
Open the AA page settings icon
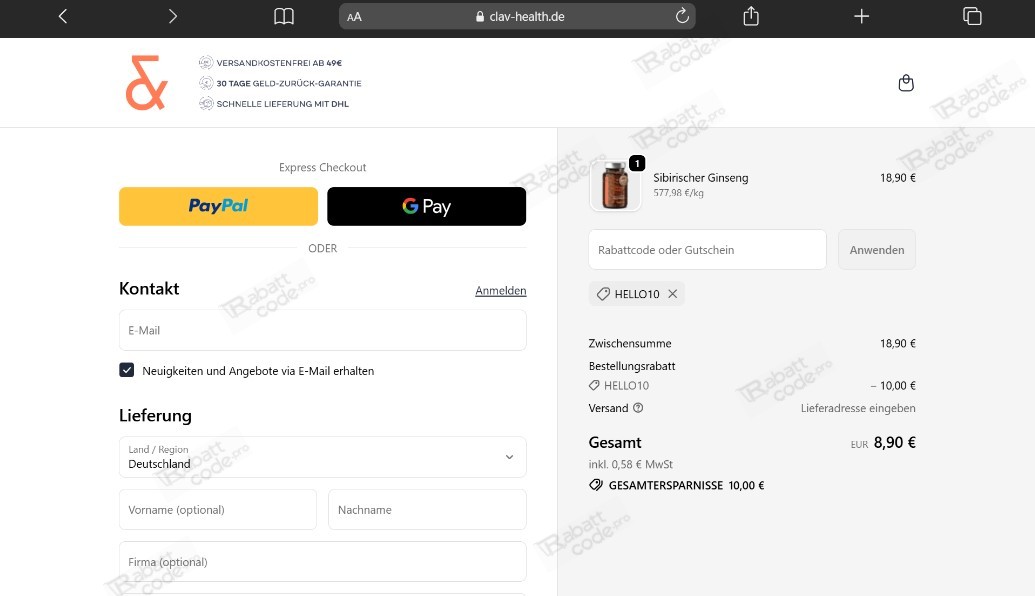coord(353,16)
